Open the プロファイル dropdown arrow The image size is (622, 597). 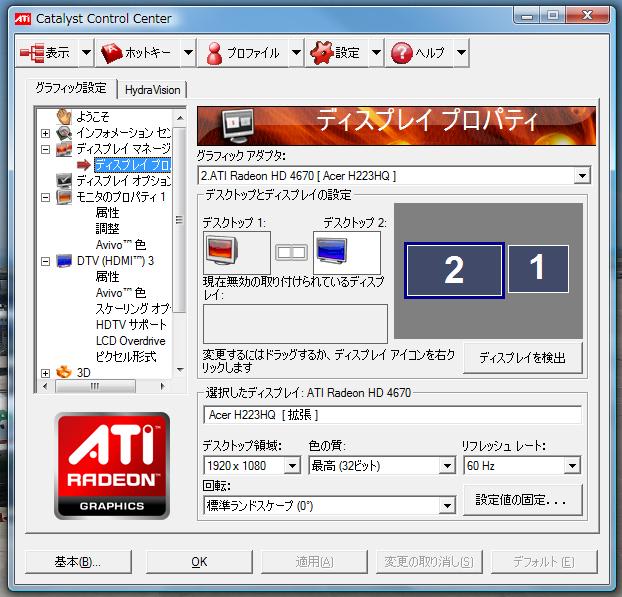click(x=296, y=53)
